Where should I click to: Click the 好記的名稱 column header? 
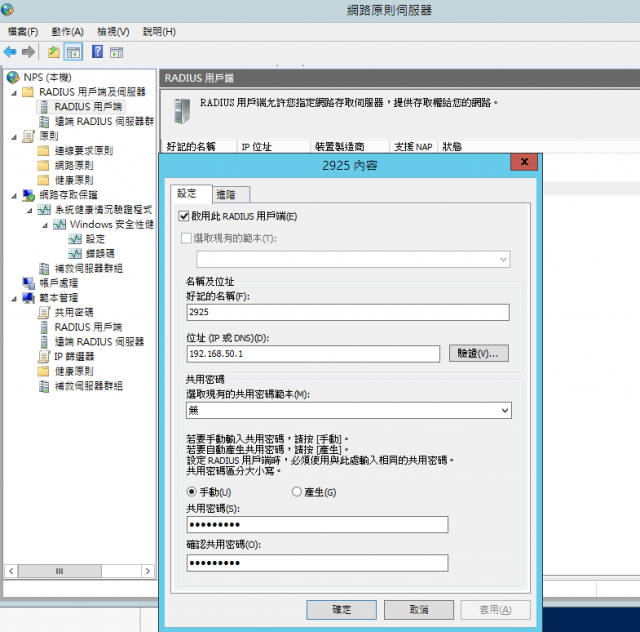[x=199, y=147]
